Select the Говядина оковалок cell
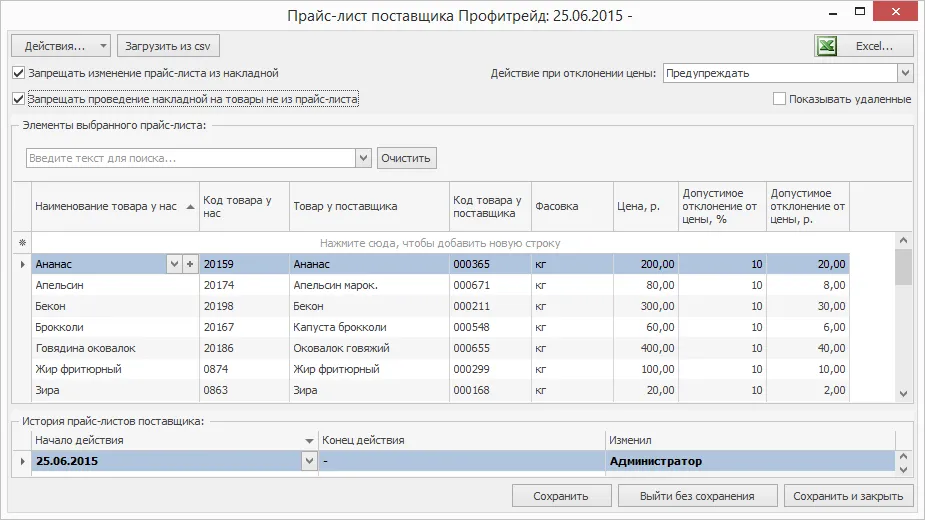This screenshot has height=520, width=925. pos(116,348)
